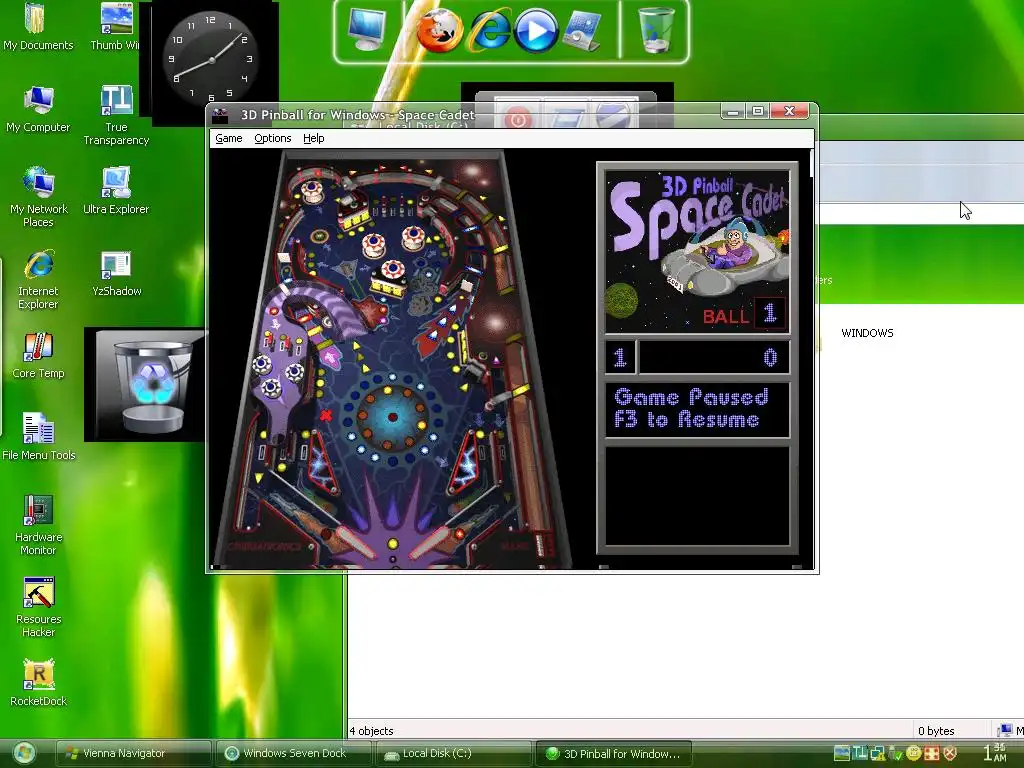The image size is (1024, 768).
Task: Switch to Windows Seven Dock taskbar button
Action: coord(294,754)
